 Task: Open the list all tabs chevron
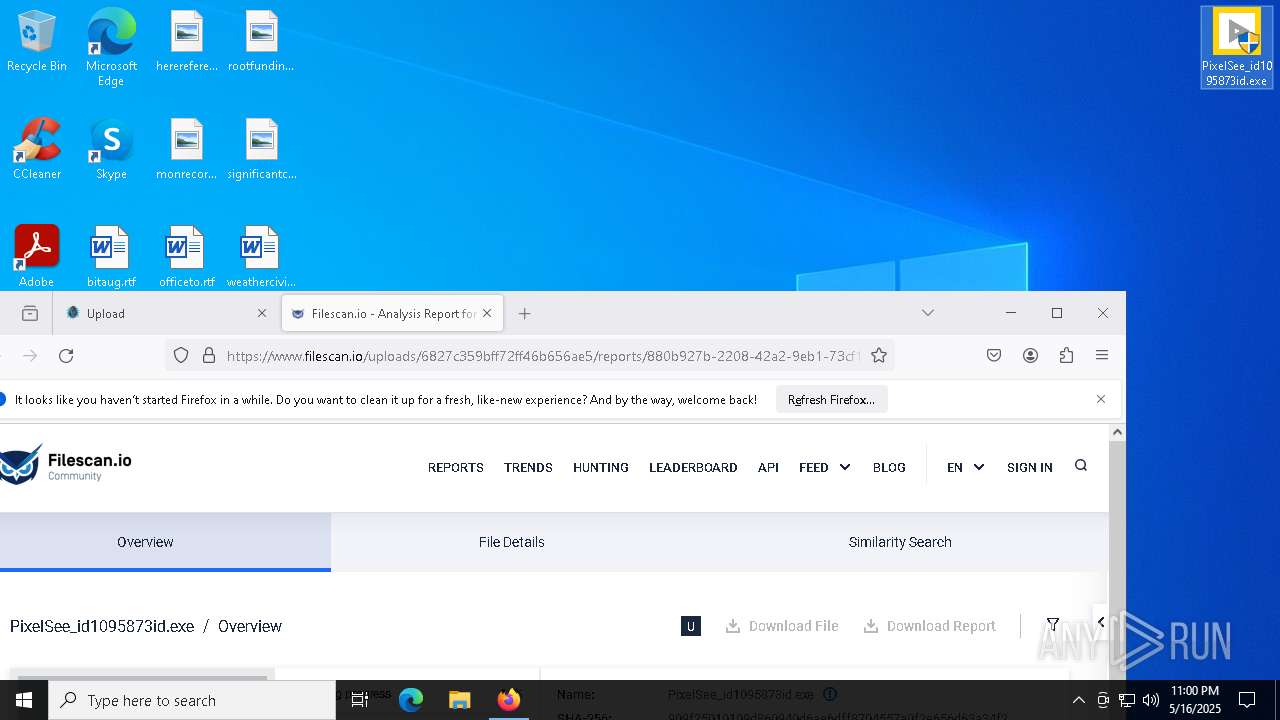[x=928, y=313]
